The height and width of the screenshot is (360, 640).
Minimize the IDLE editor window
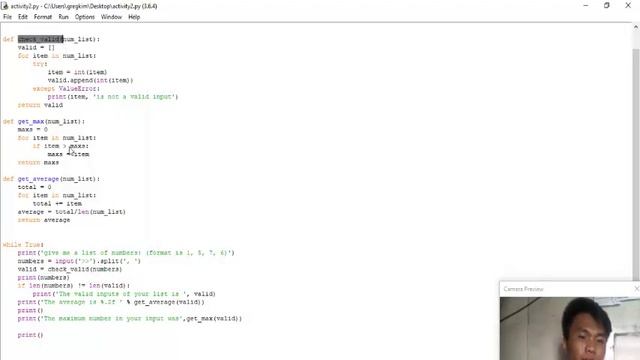tap(586, 5)
